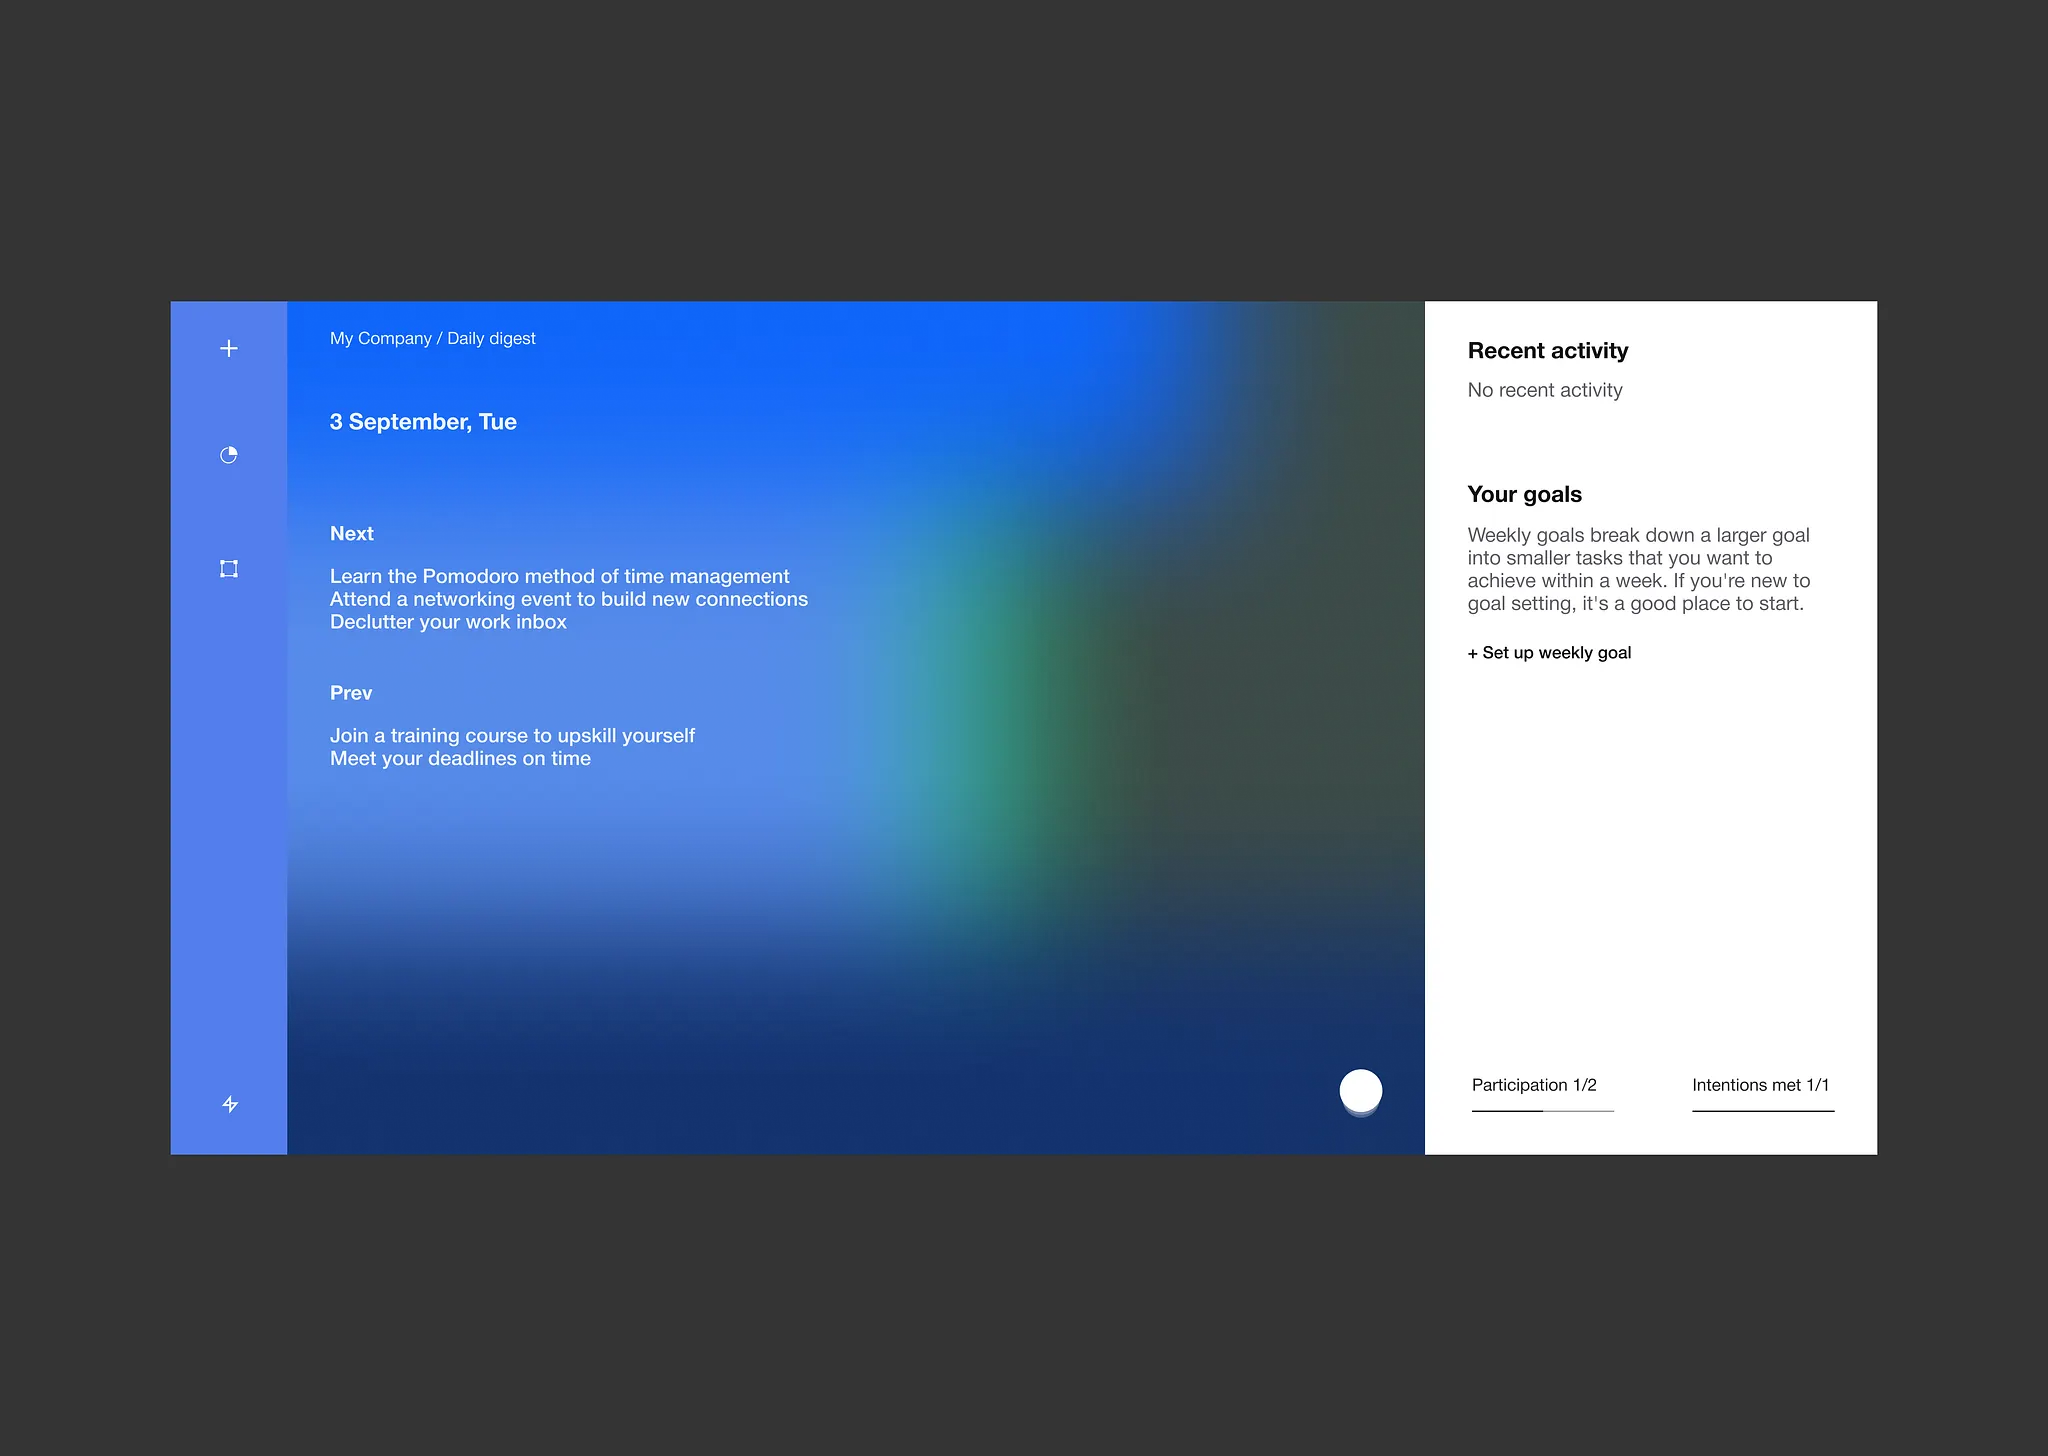Open My Company / Daily digest breadcrumb
The height and width of the screenshot is (1456, 2048).
coord(432,338)
